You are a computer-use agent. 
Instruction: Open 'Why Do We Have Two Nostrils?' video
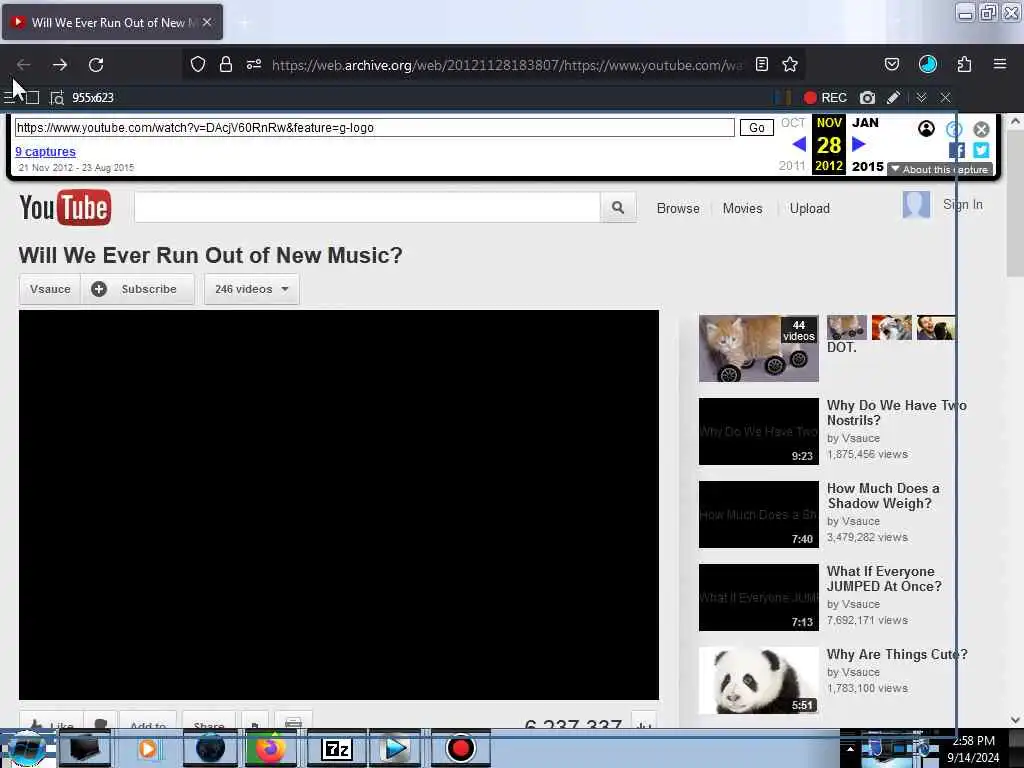[896, 413]
